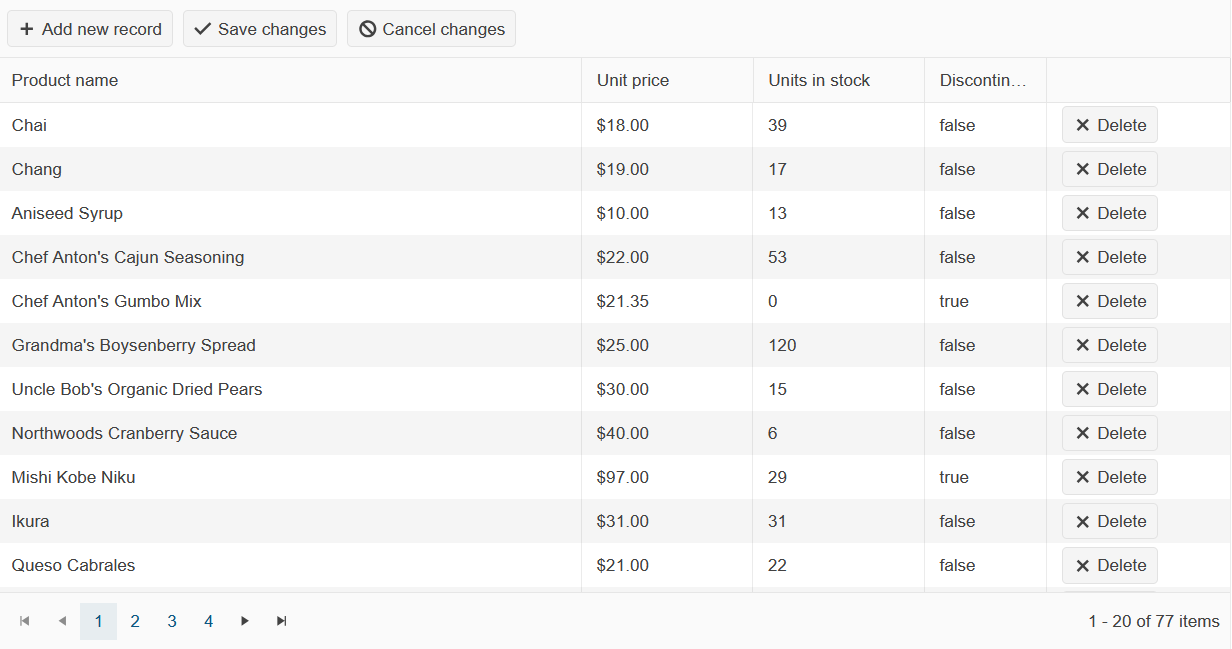Delete the Chef Anton's Gumbo Mix row
This screenshot has width=1232, height=649.
point(1109,301)
